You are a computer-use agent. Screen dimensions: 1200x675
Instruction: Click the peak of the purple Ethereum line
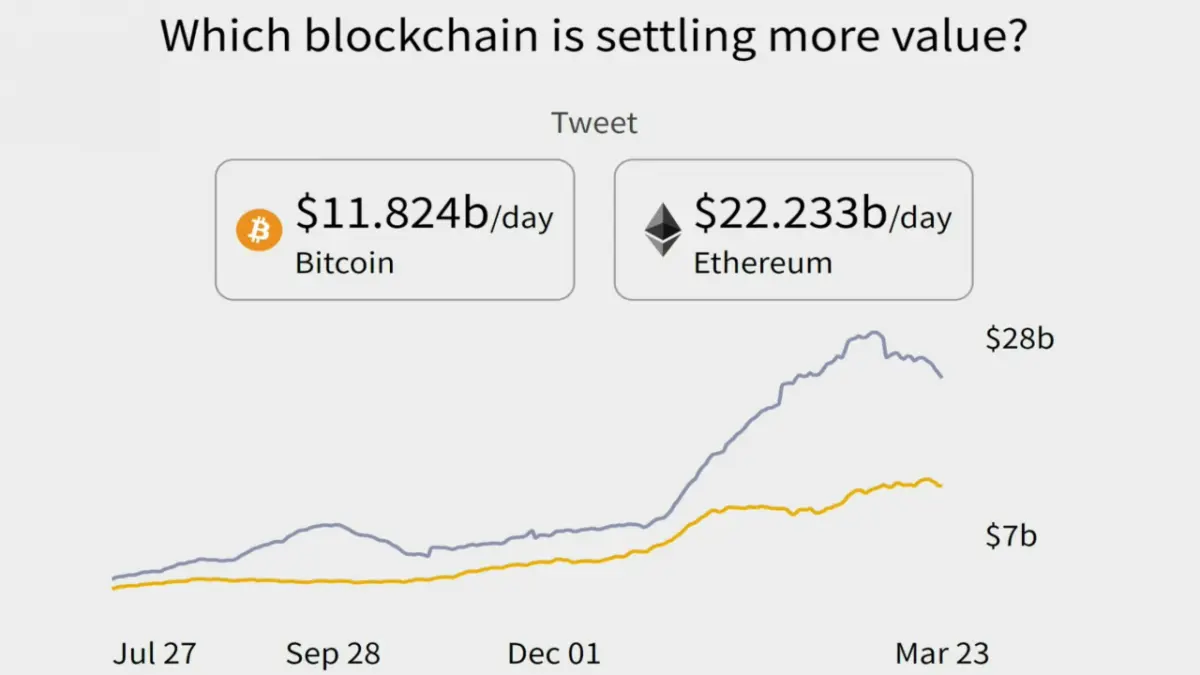(874, 333)
